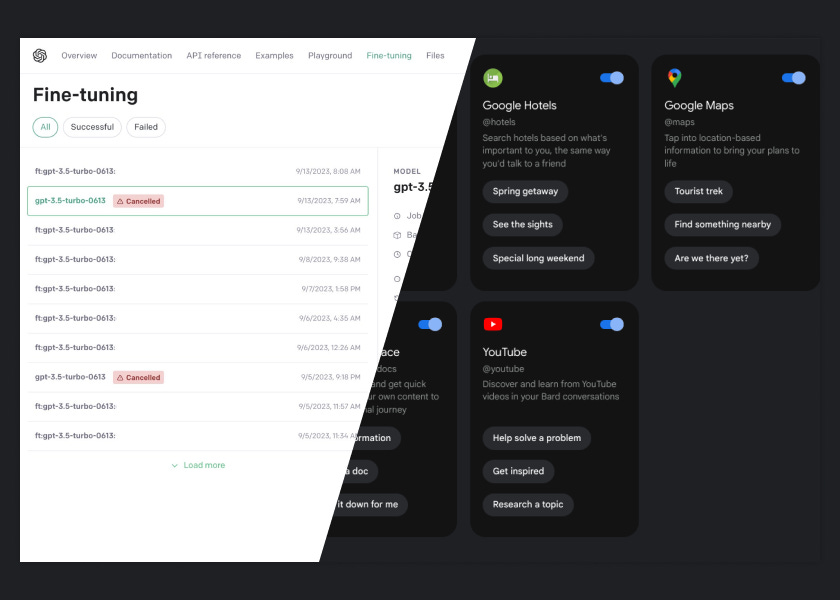The image size is (840, 600).
Task: Select the cancelled job from 9/13/2023, 7:59 AM
Action: point(198,201)
